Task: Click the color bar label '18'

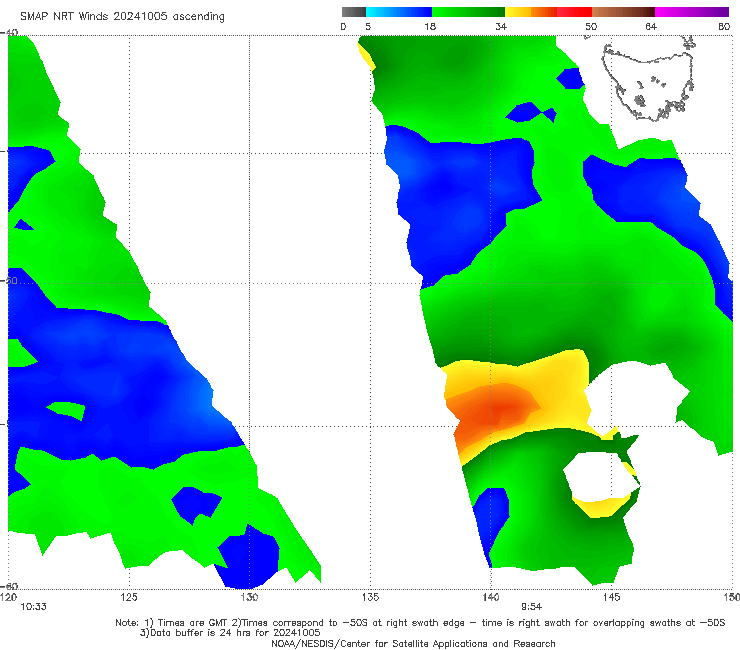Action: point(430,26)
